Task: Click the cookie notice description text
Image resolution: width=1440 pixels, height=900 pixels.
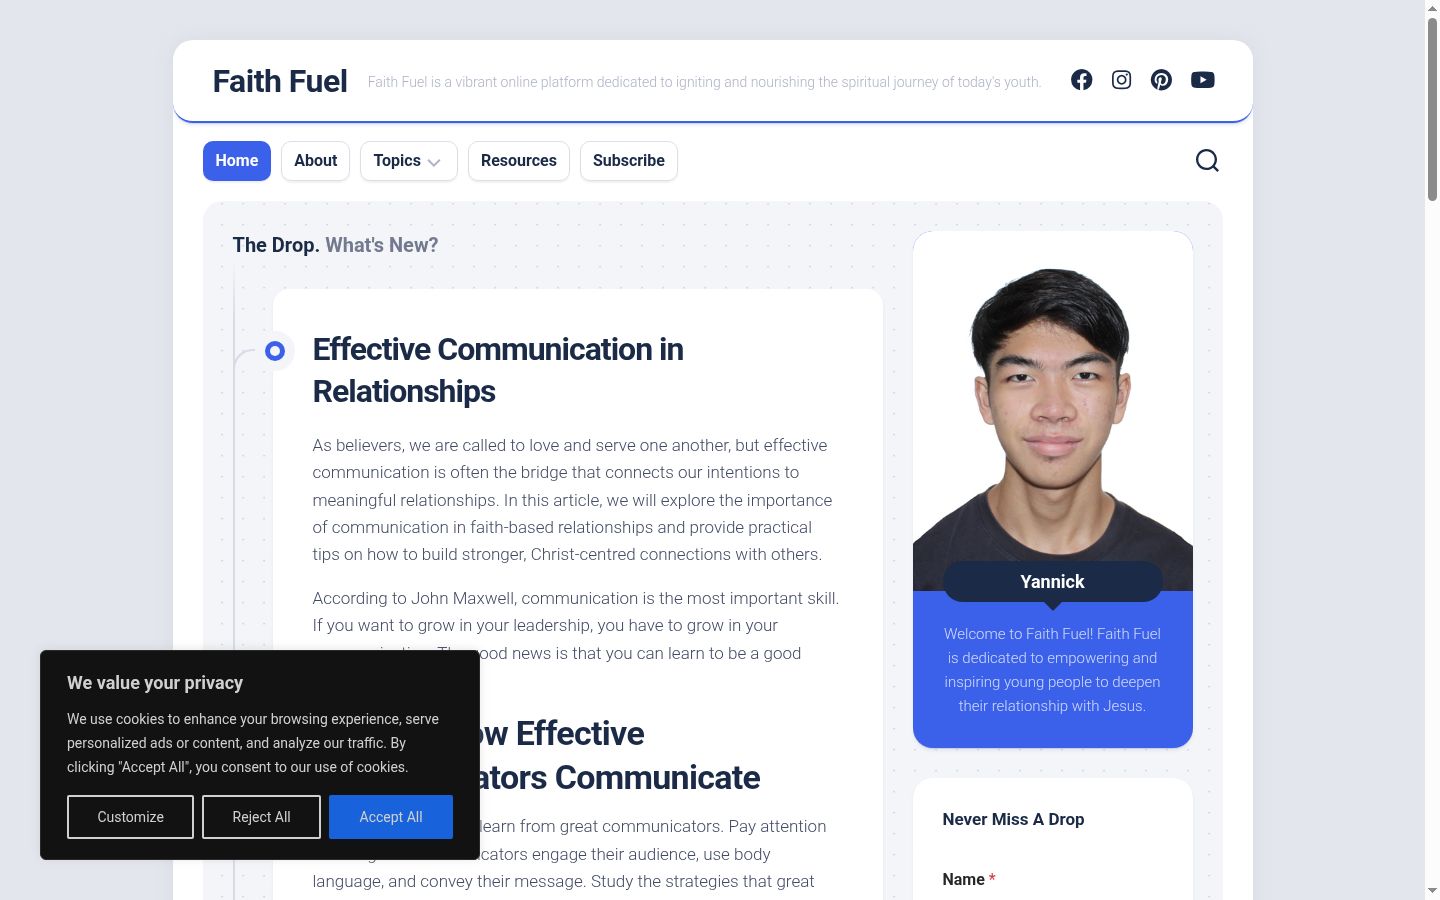Action: (x=253, y=743)
